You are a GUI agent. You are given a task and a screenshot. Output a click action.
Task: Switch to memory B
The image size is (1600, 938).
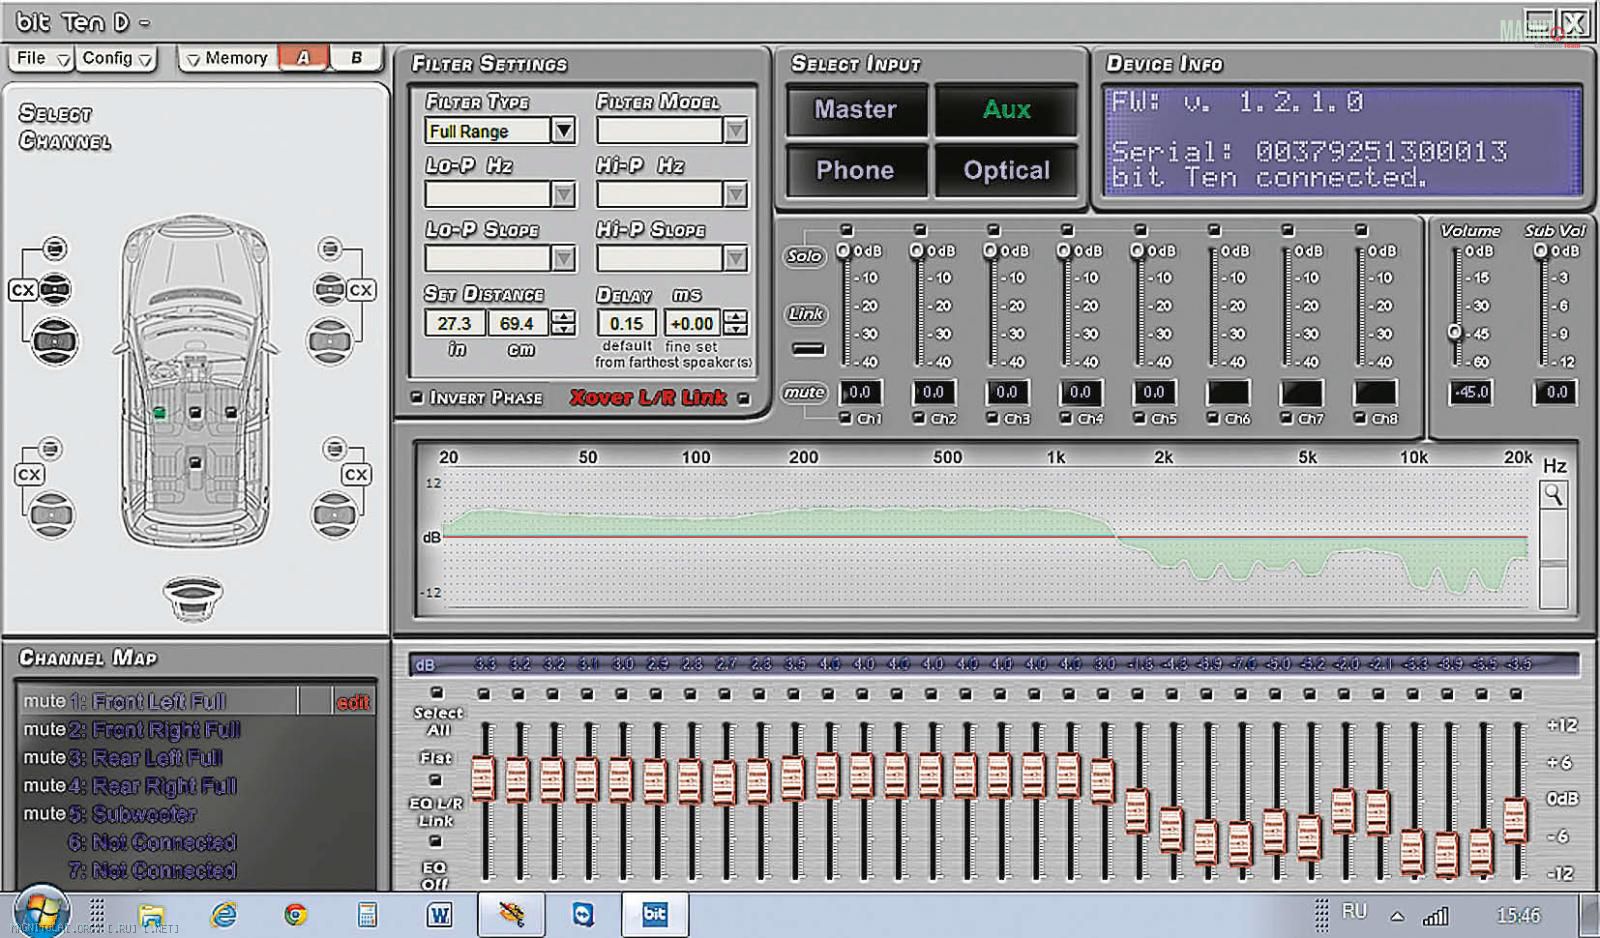click(x=356, y=58)
